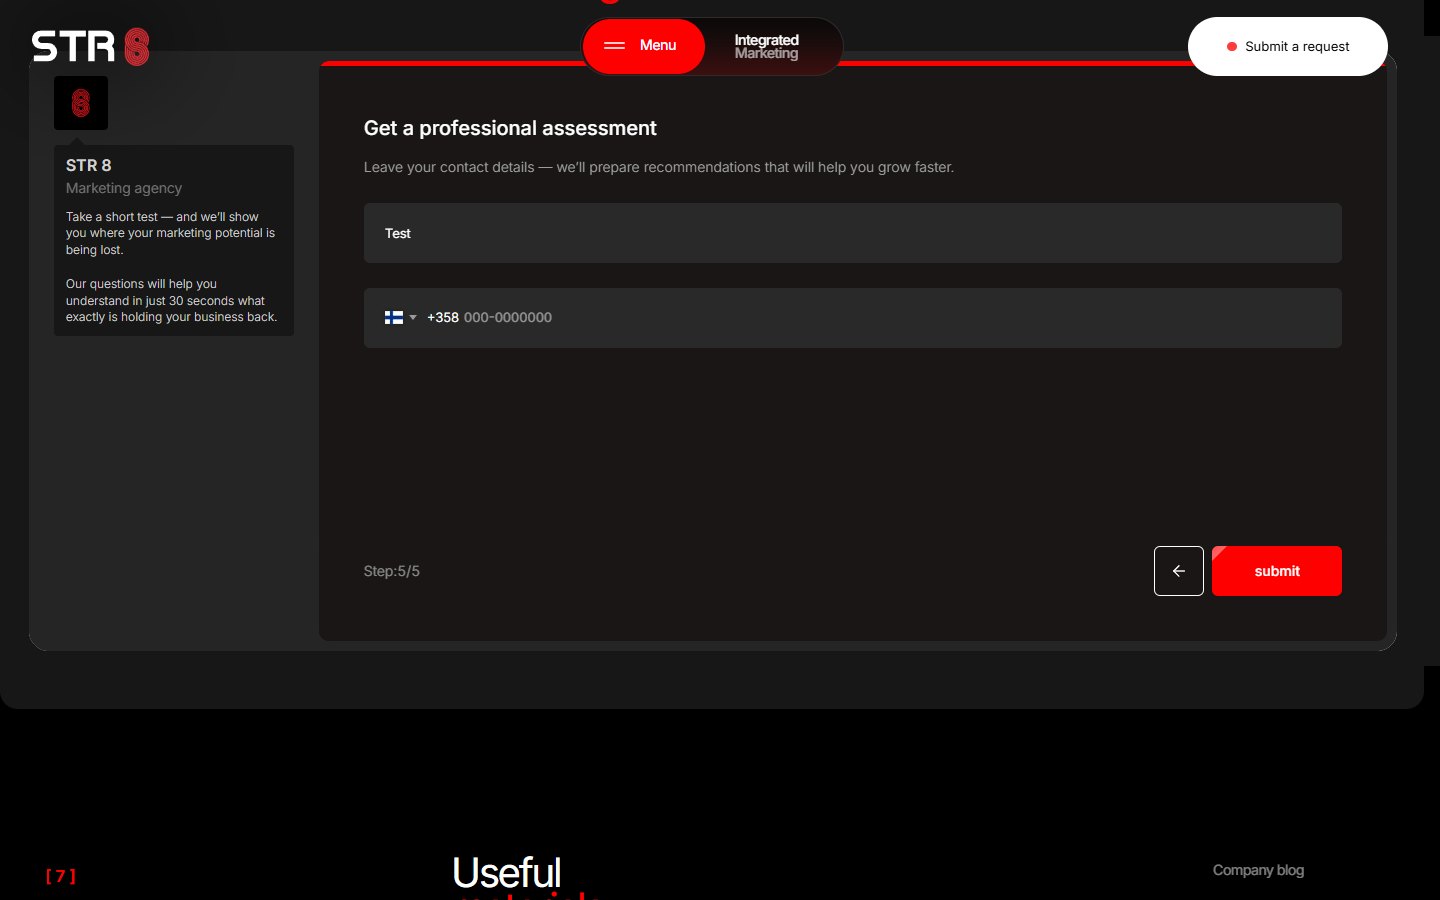
Task: Click the hamburger icon inside Menu button
Action: pyautogui.click(x=614, y=46)
